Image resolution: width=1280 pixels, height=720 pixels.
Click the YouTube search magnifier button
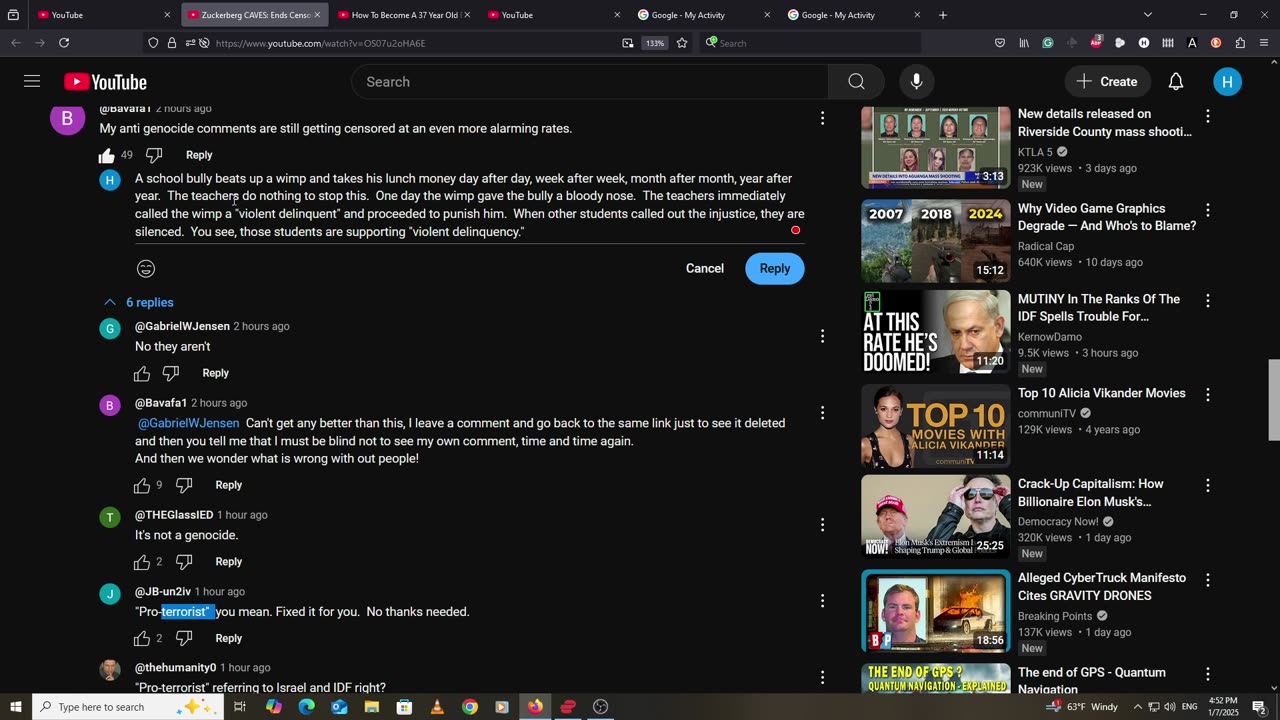click(x=856, y=82)
